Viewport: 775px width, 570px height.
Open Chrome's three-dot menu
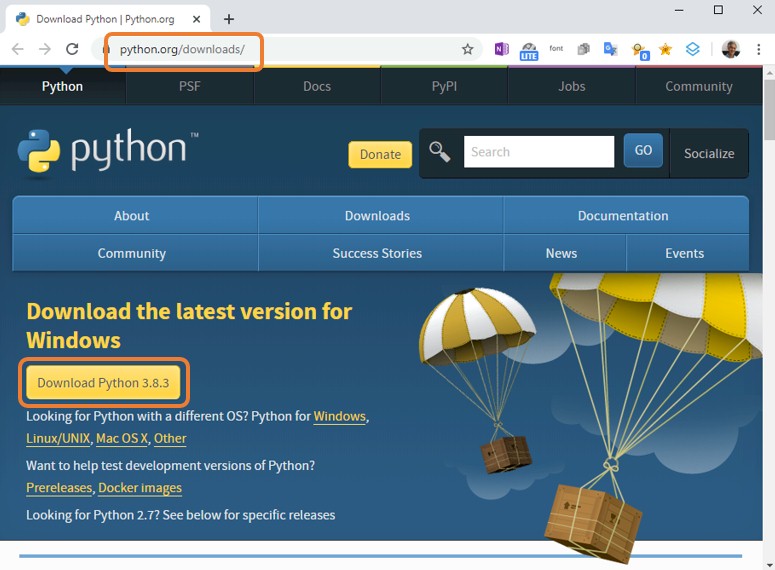(x=758, y=49)
